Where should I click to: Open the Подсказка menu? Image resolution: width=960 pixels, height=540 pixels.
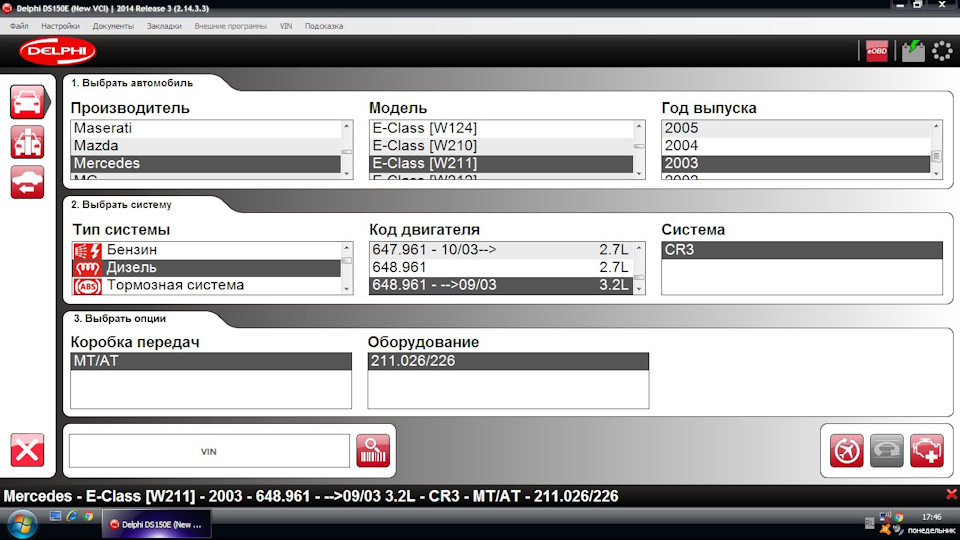tap(324, 26)
